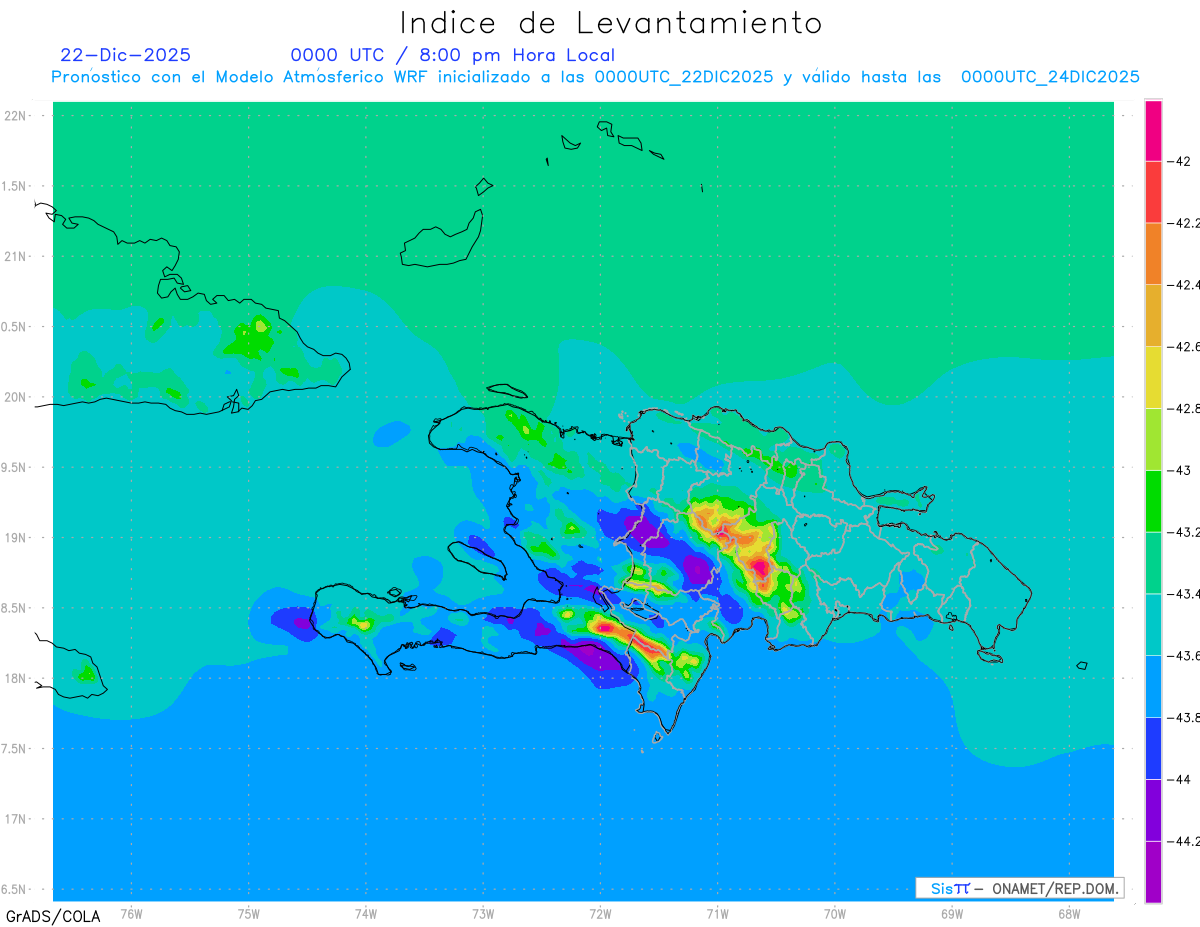Click the purple swatch below -44.2
This screenshot has width=1200, height=927.
[1153, 872]
